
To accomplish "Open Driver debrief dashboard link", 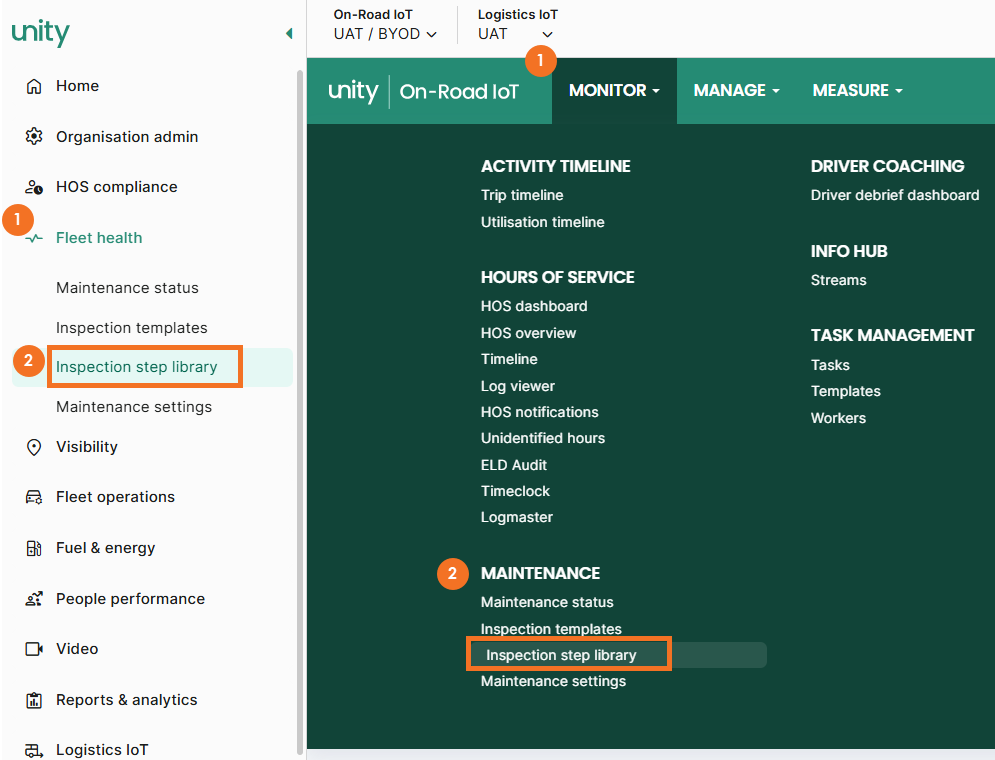I will pos(895,195).
